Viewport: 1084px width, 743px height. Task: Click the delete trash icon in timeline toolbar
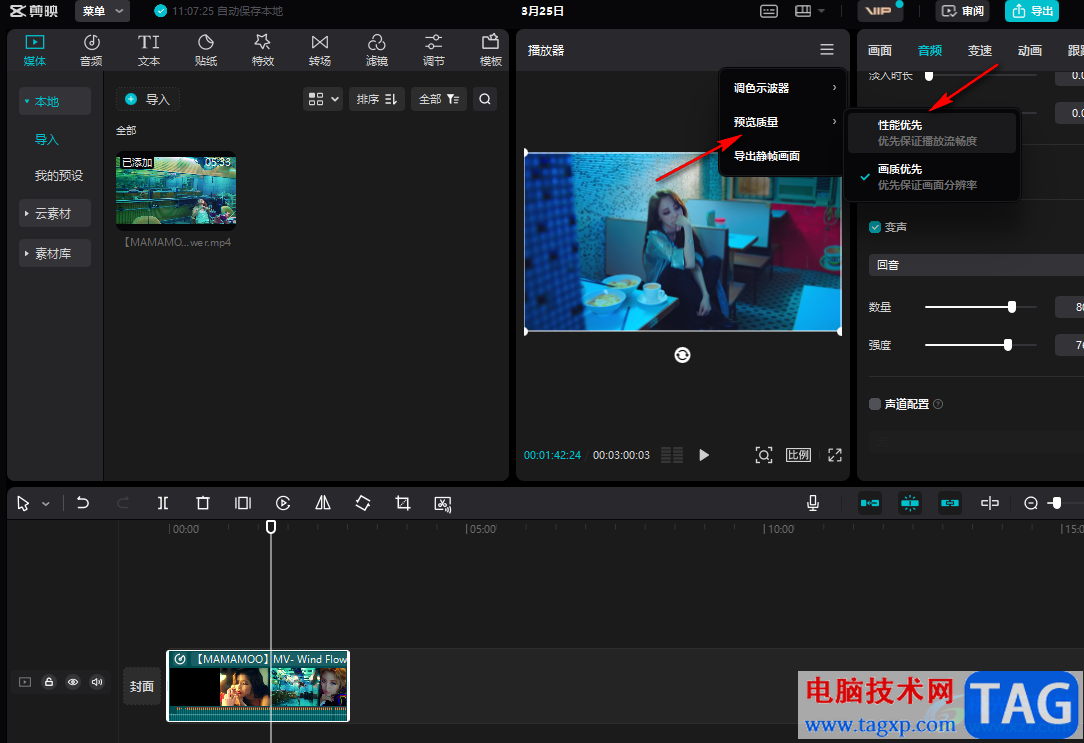click(x=203, y=504)
